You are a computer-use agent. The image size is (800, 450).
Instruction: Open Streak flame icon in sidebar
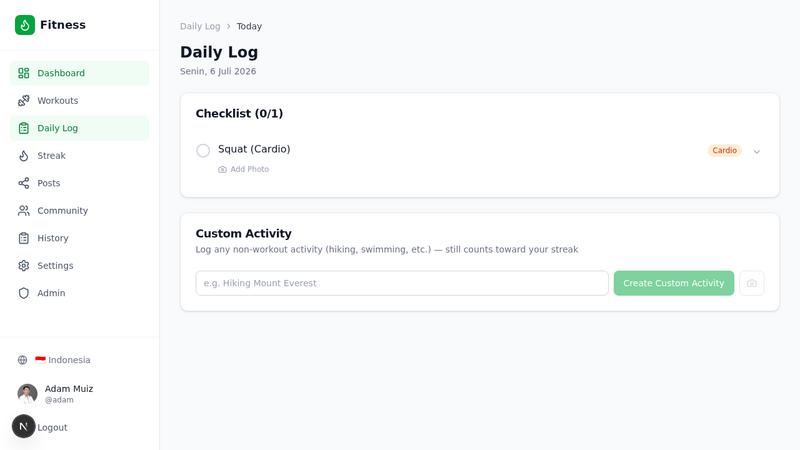23,156
